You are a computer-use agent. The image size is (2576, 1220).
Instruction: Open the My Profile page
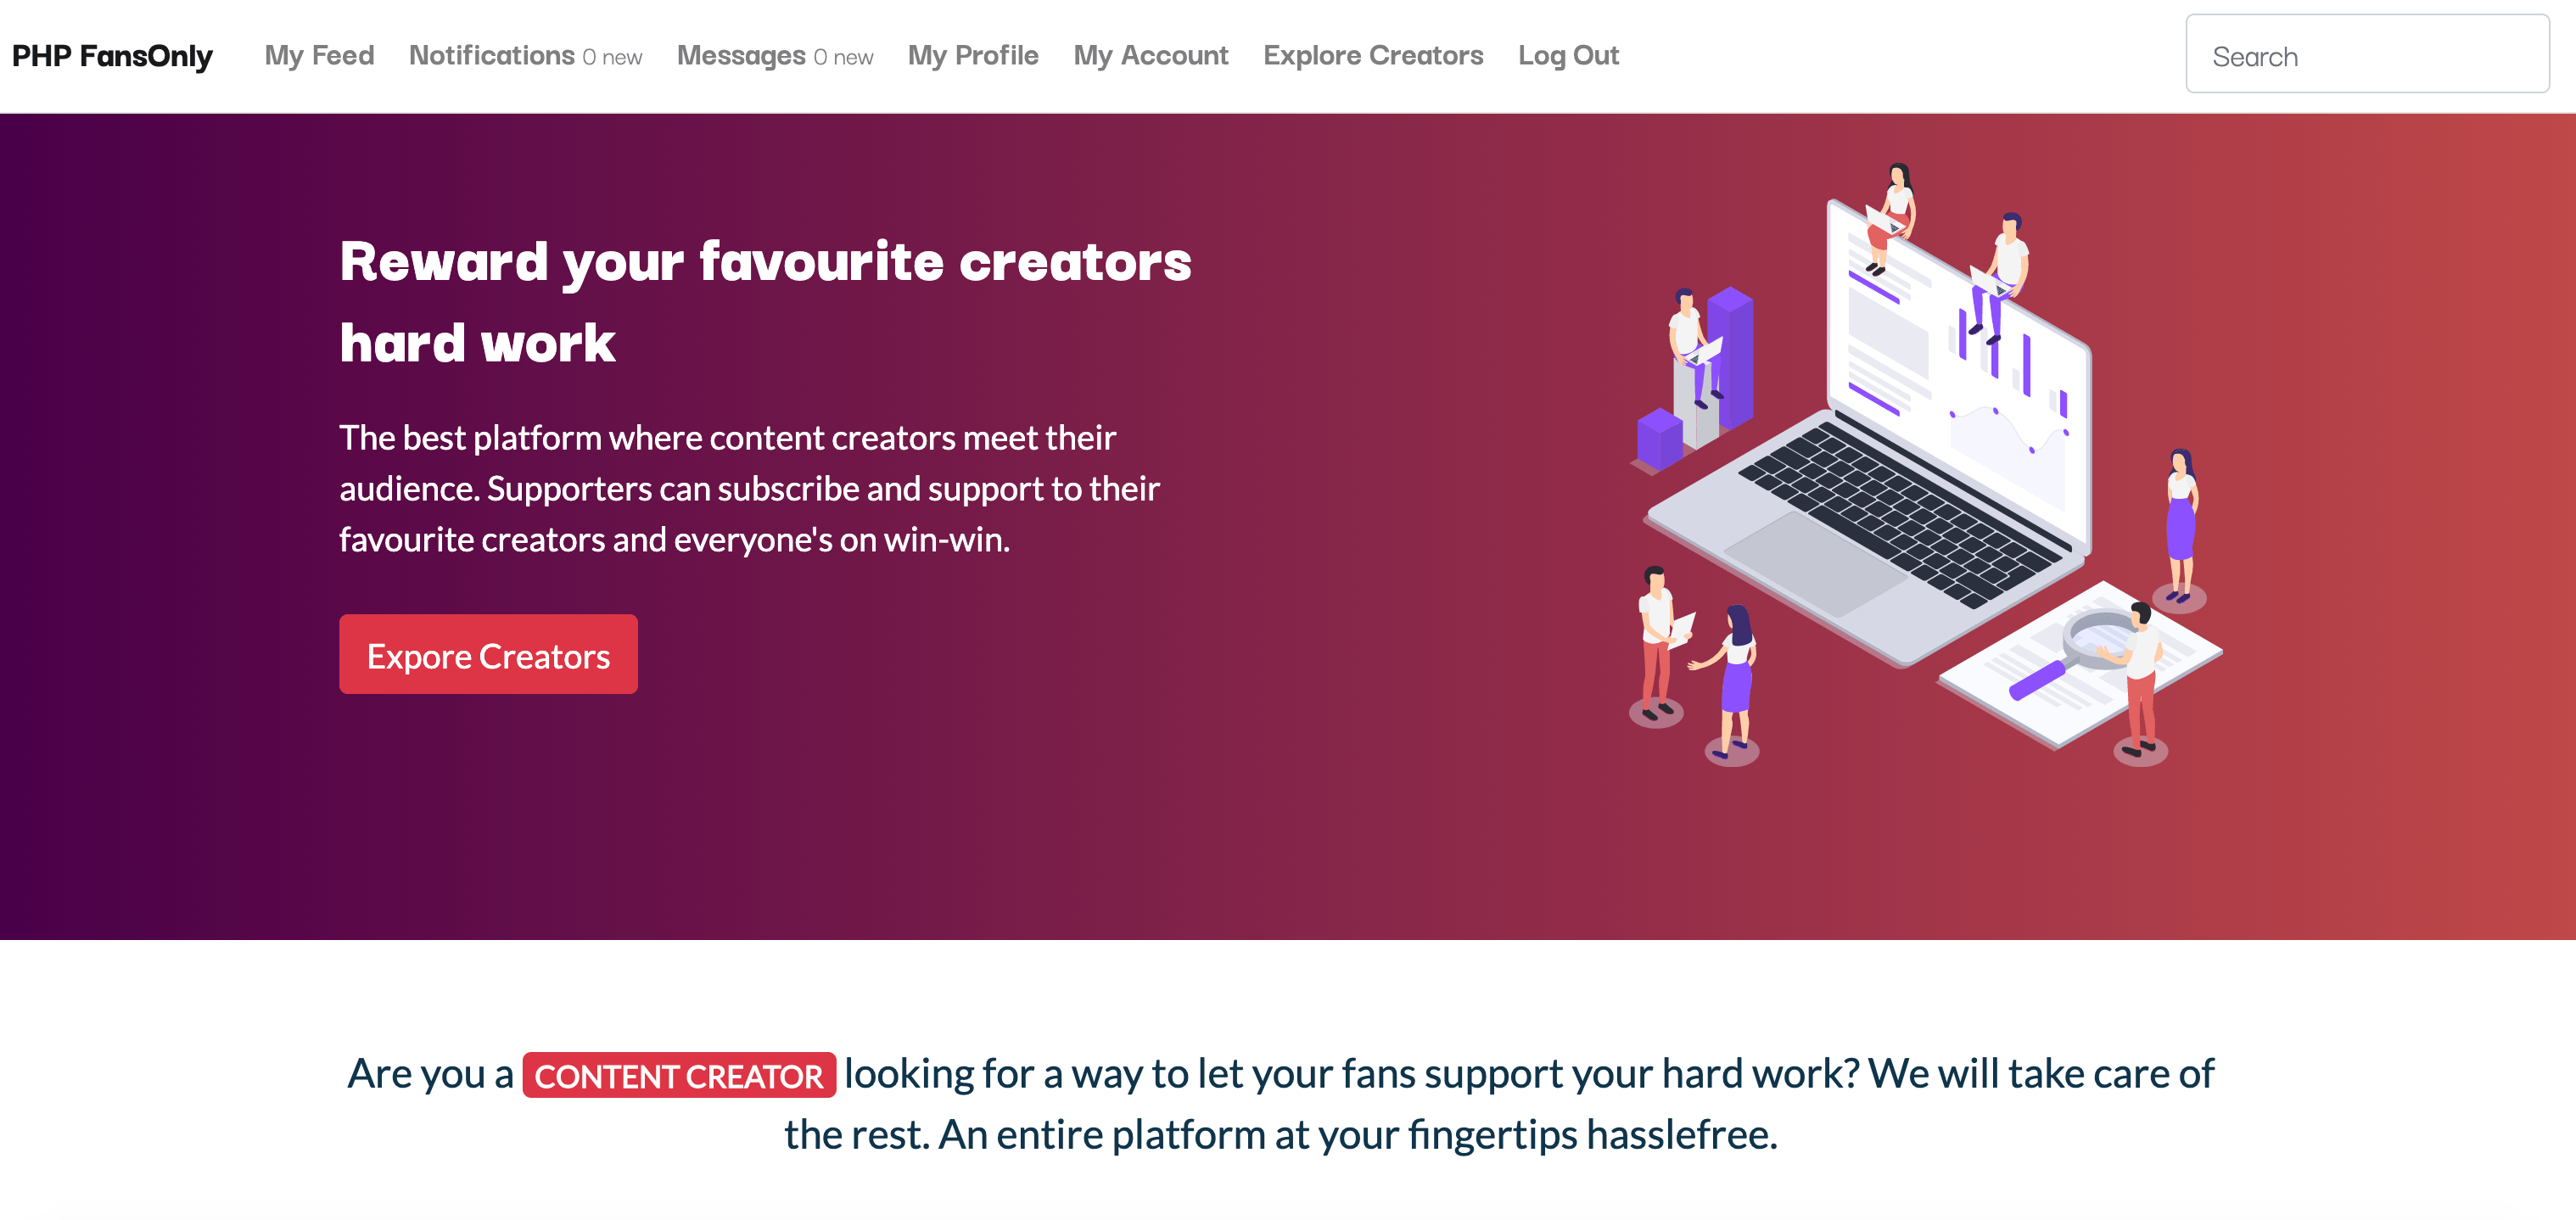(x=972, y=54)
